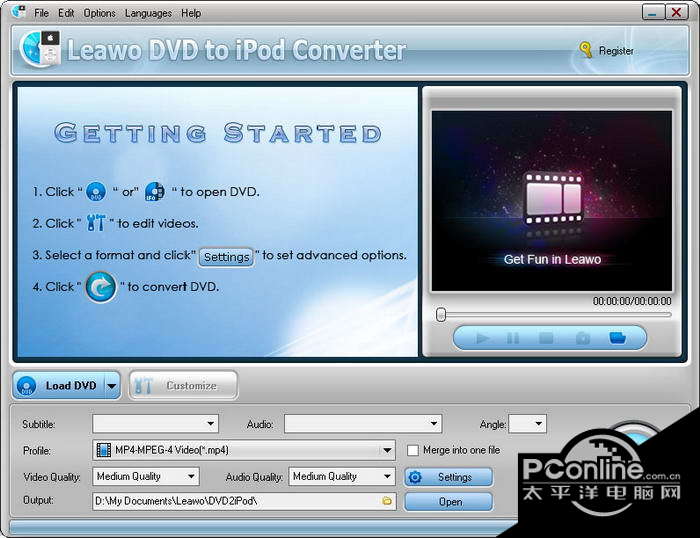Click the Play button in the preview player
This screenshot has width=700, height=538.
pyautogui.click(x=483, y=338)
